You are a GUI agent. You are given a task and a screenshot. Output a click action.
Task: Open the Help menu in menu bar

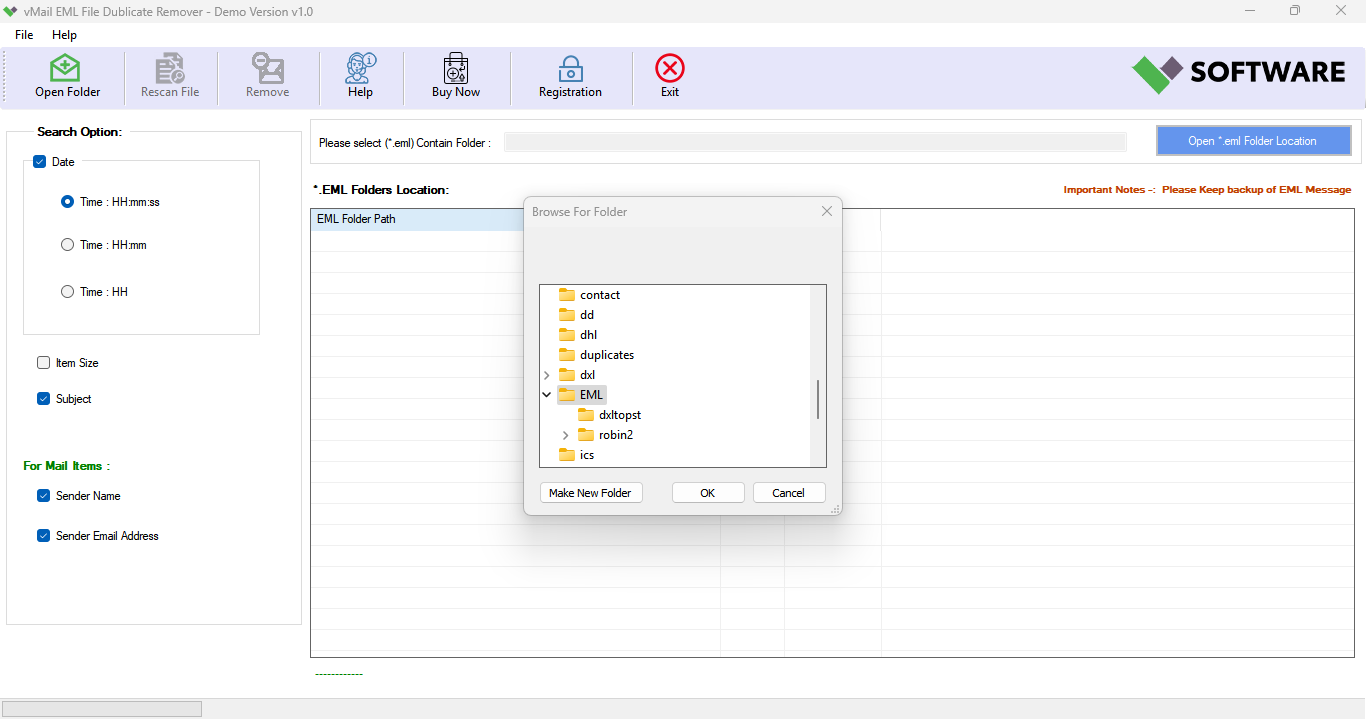point(64,35)
